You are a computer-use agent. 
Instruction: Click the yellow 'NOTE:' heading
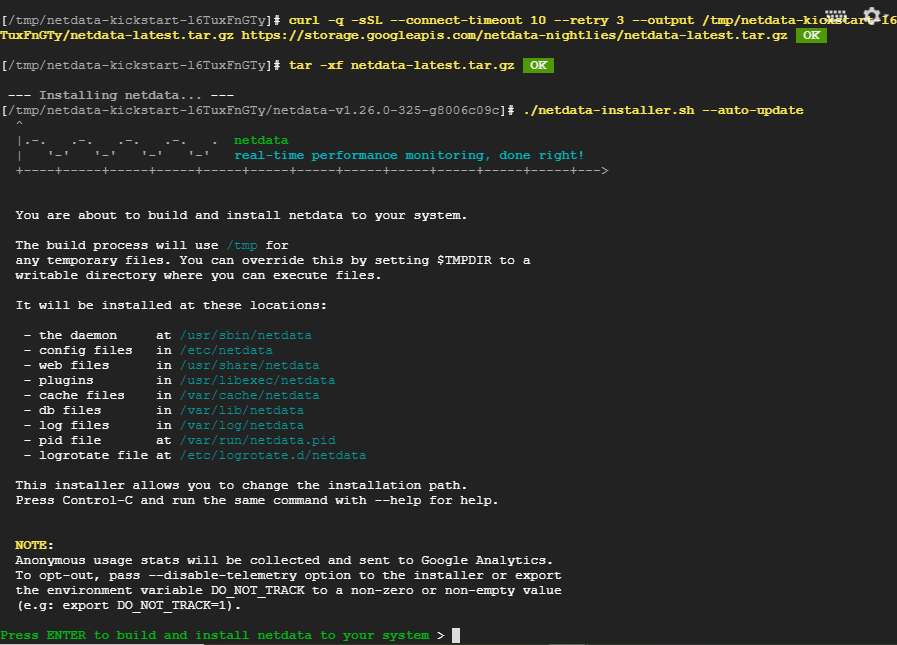(34, 545)
